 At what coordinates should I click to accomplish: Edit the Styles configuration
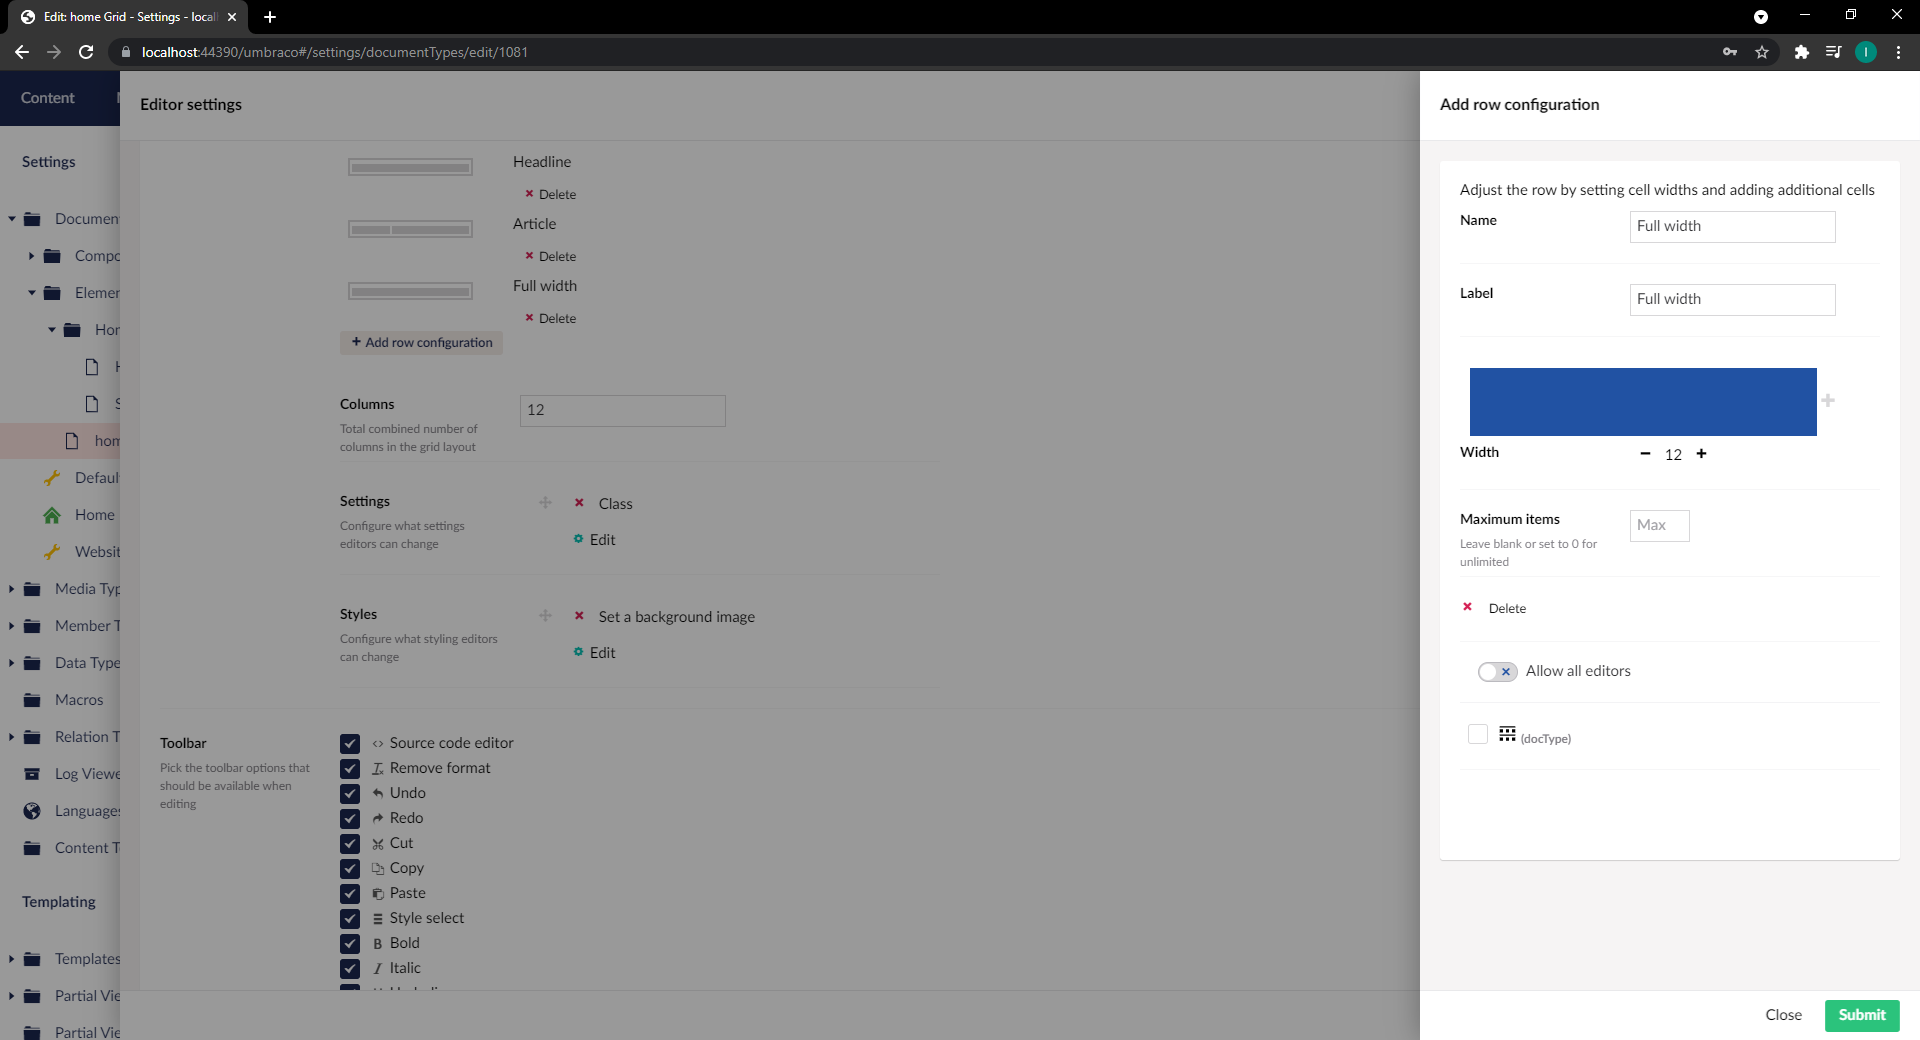tap(594, 653)
